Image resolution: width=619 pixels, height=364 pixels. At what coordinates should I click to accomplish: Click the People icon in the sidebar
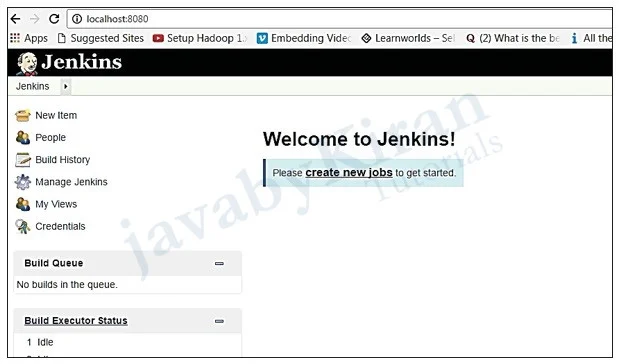click(23, 137)
